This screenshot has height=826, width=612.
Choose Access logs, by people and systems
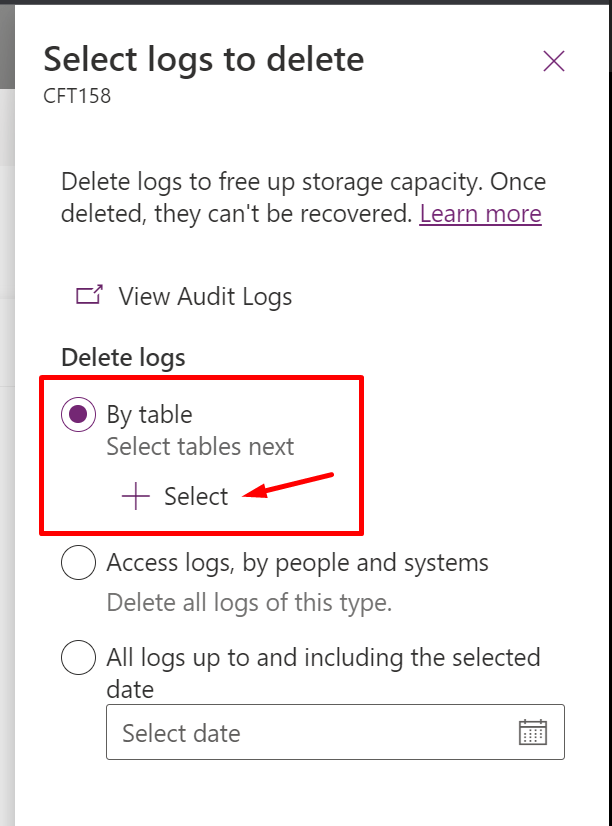click(x=78, y=563)
